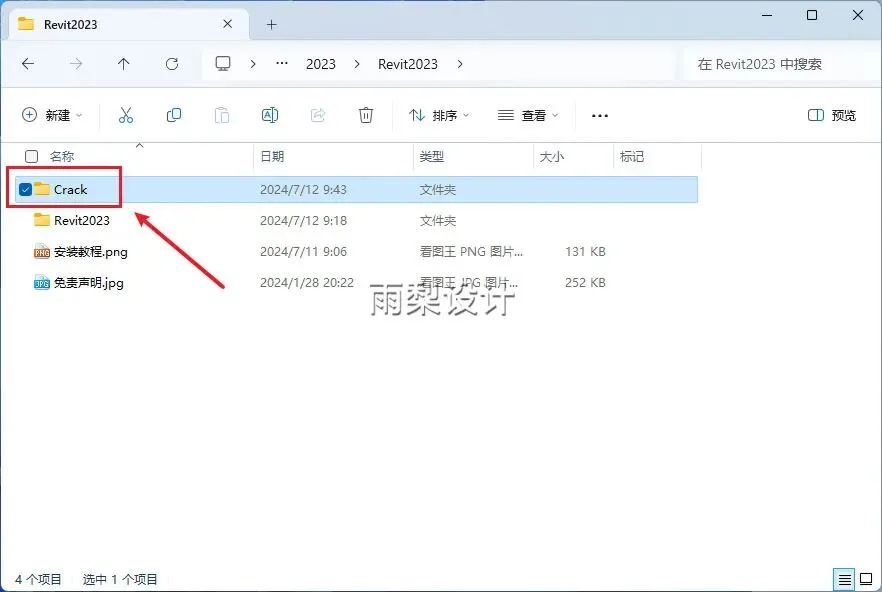The width and height of the screenshot is (882, 592).
Task: Go up one folder level
Action: click(x=124, y=64)
